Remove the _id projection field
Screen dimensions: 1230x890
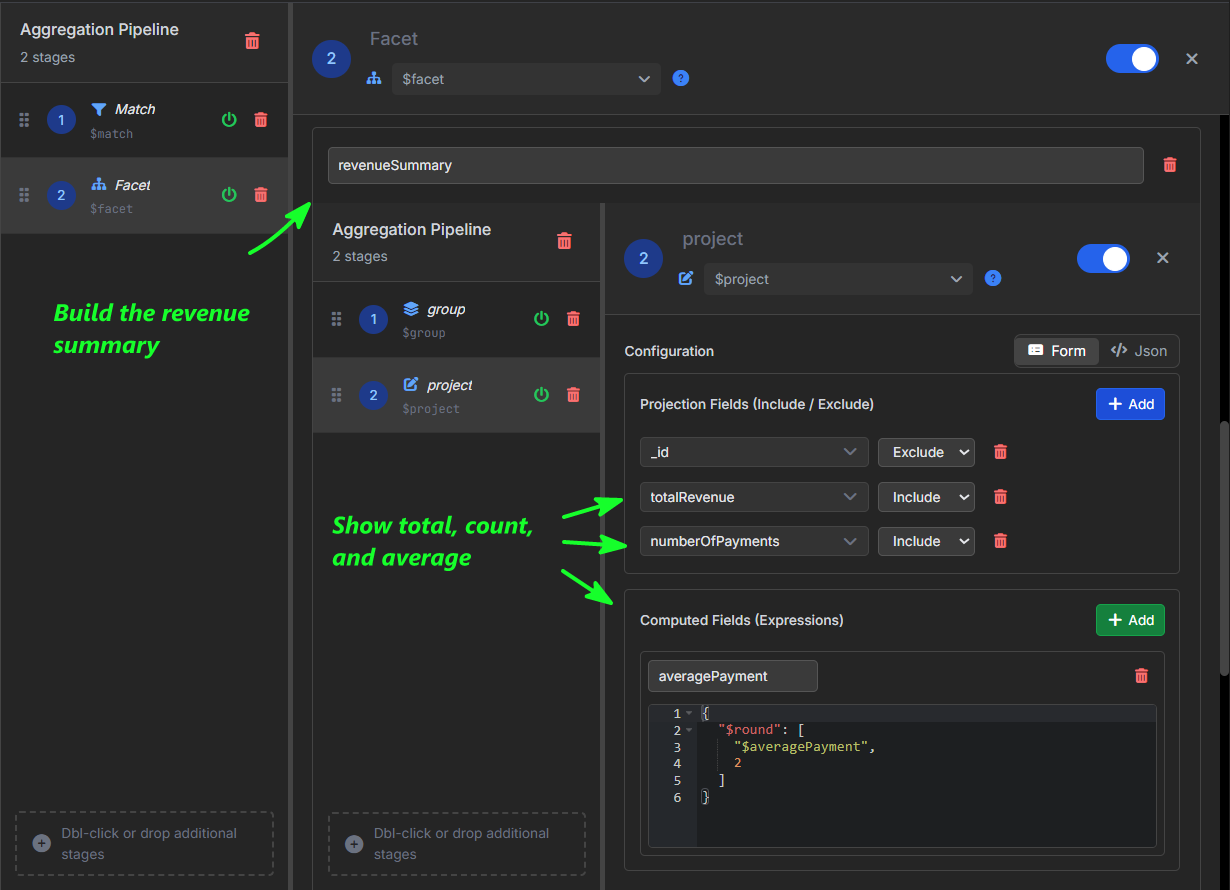pyautogui.click(x=1000, y=452)
